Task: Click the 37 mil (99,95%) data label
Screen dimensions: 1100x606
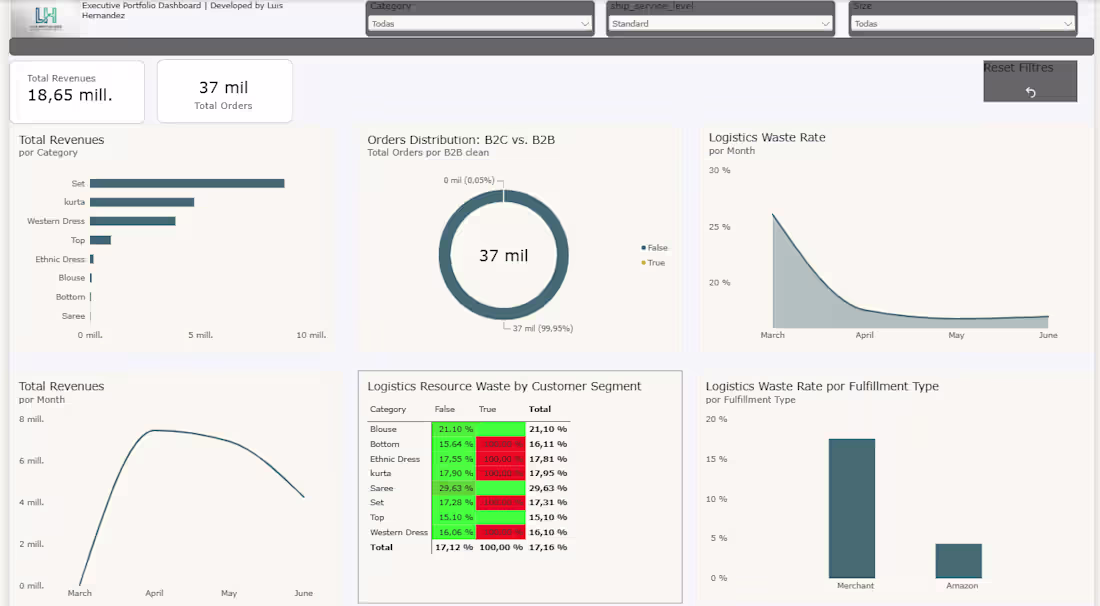Action: point(542,328)
